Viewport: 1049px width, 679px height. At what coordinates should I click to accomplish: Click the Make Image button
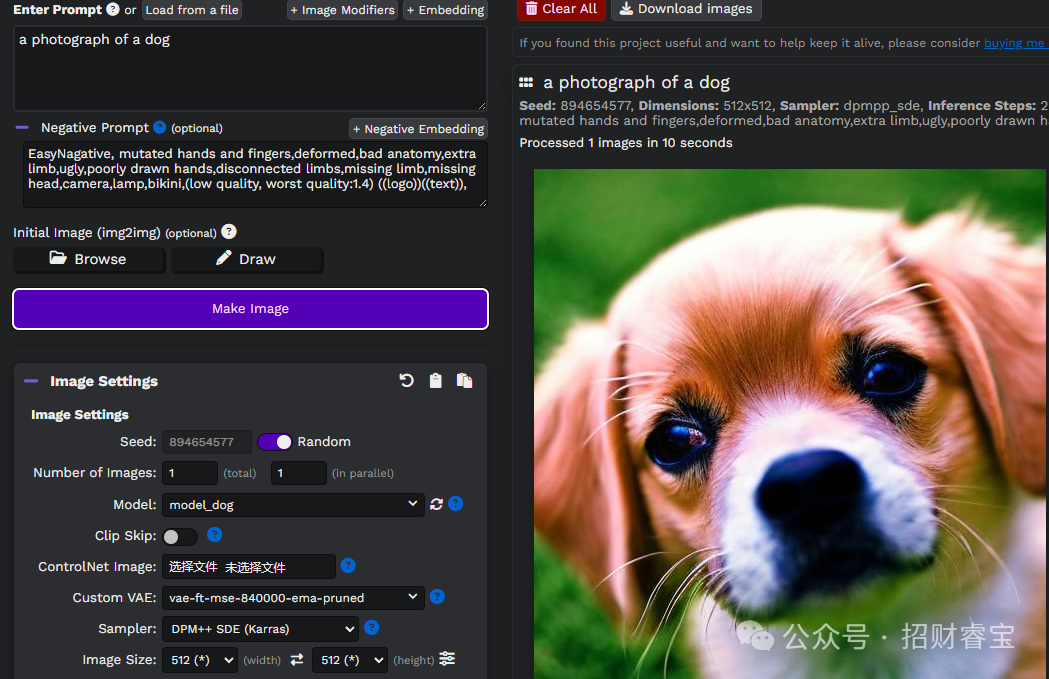click(x=250, y=308)
